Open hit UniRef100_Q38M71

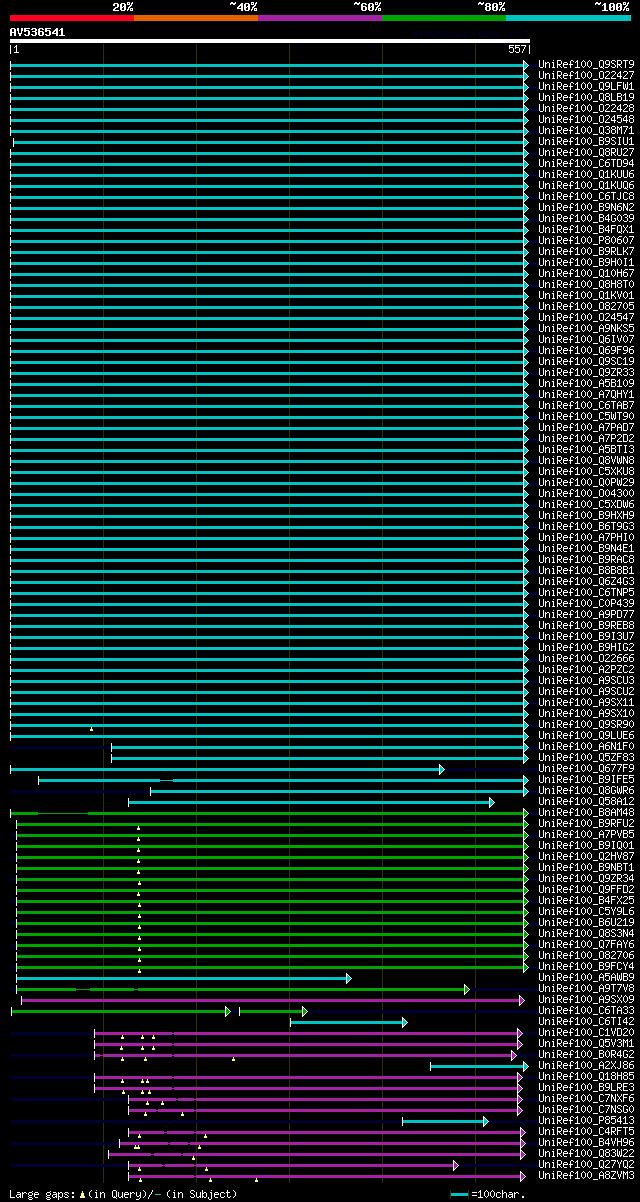pyautogui.click(x=586, y=130)
